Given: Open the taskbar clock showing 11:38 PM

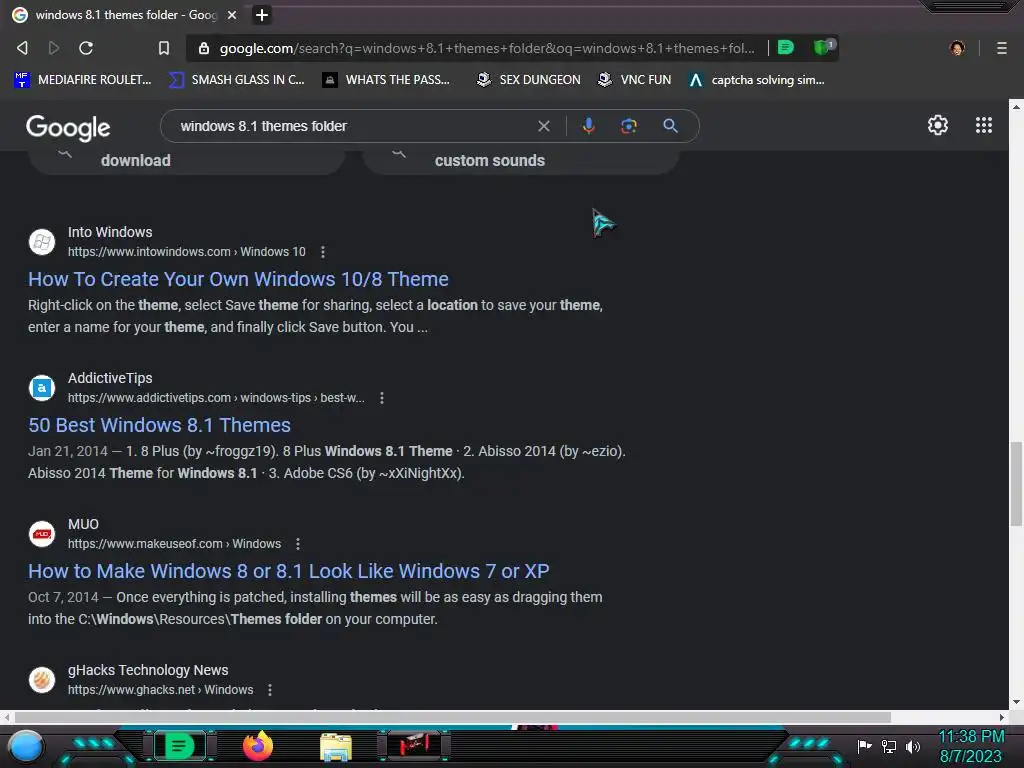Looking at the screenshot, I should [971, 746].
